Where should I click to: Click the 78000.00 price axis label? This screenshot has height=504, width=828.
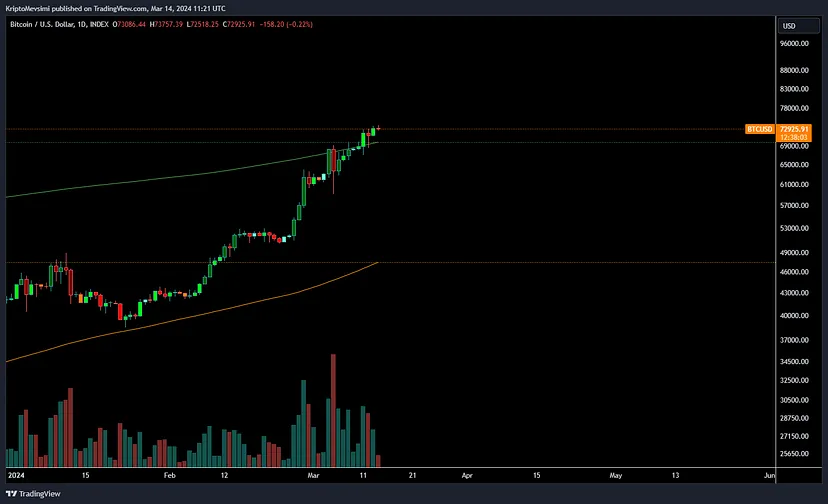coord(794,108)
